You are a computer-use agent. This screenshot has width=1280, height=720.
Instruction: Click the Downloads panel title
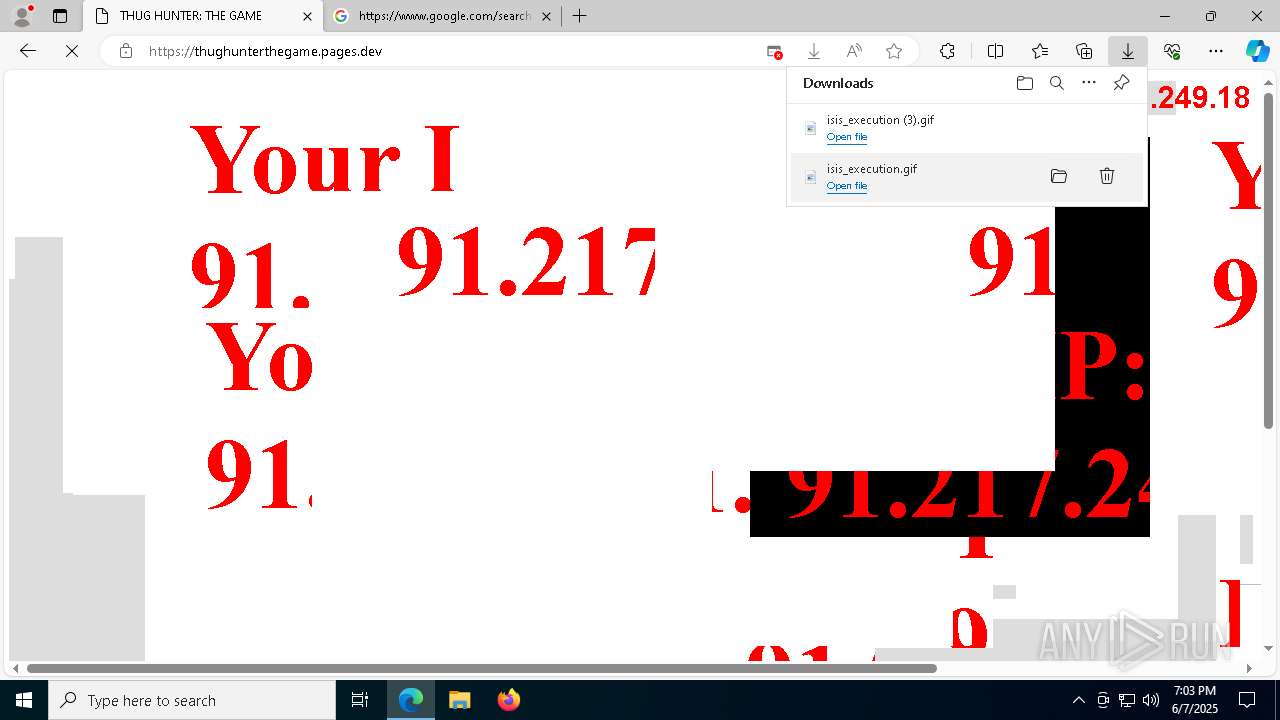click(838, 83)
